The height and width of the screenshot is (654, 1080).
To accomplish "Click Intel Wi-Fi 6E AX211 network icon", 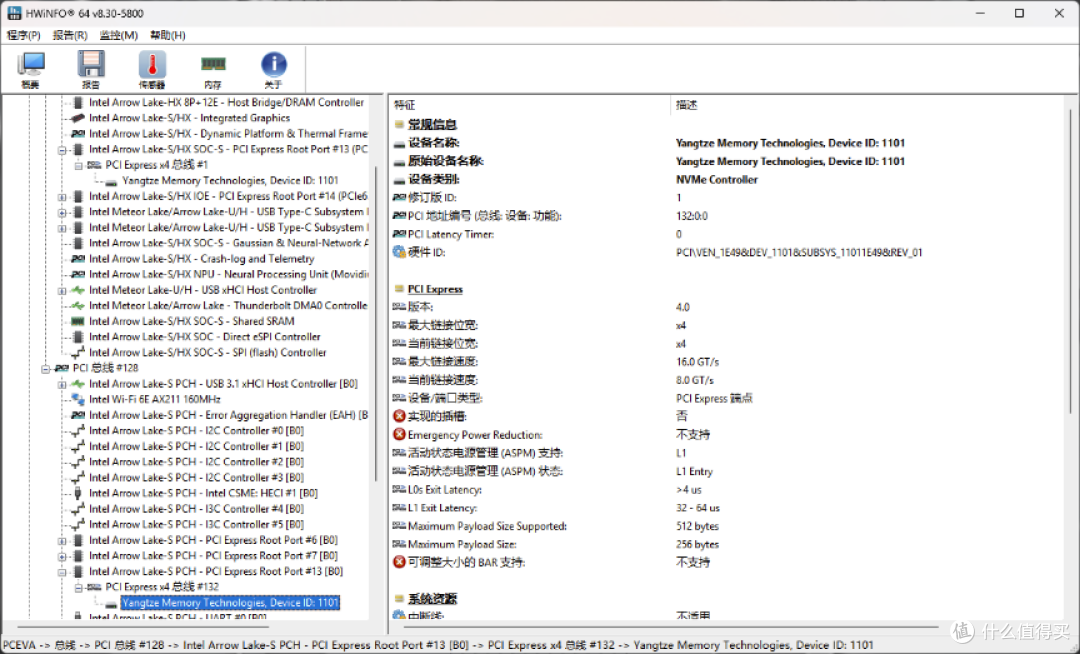I will coord(78,399).
